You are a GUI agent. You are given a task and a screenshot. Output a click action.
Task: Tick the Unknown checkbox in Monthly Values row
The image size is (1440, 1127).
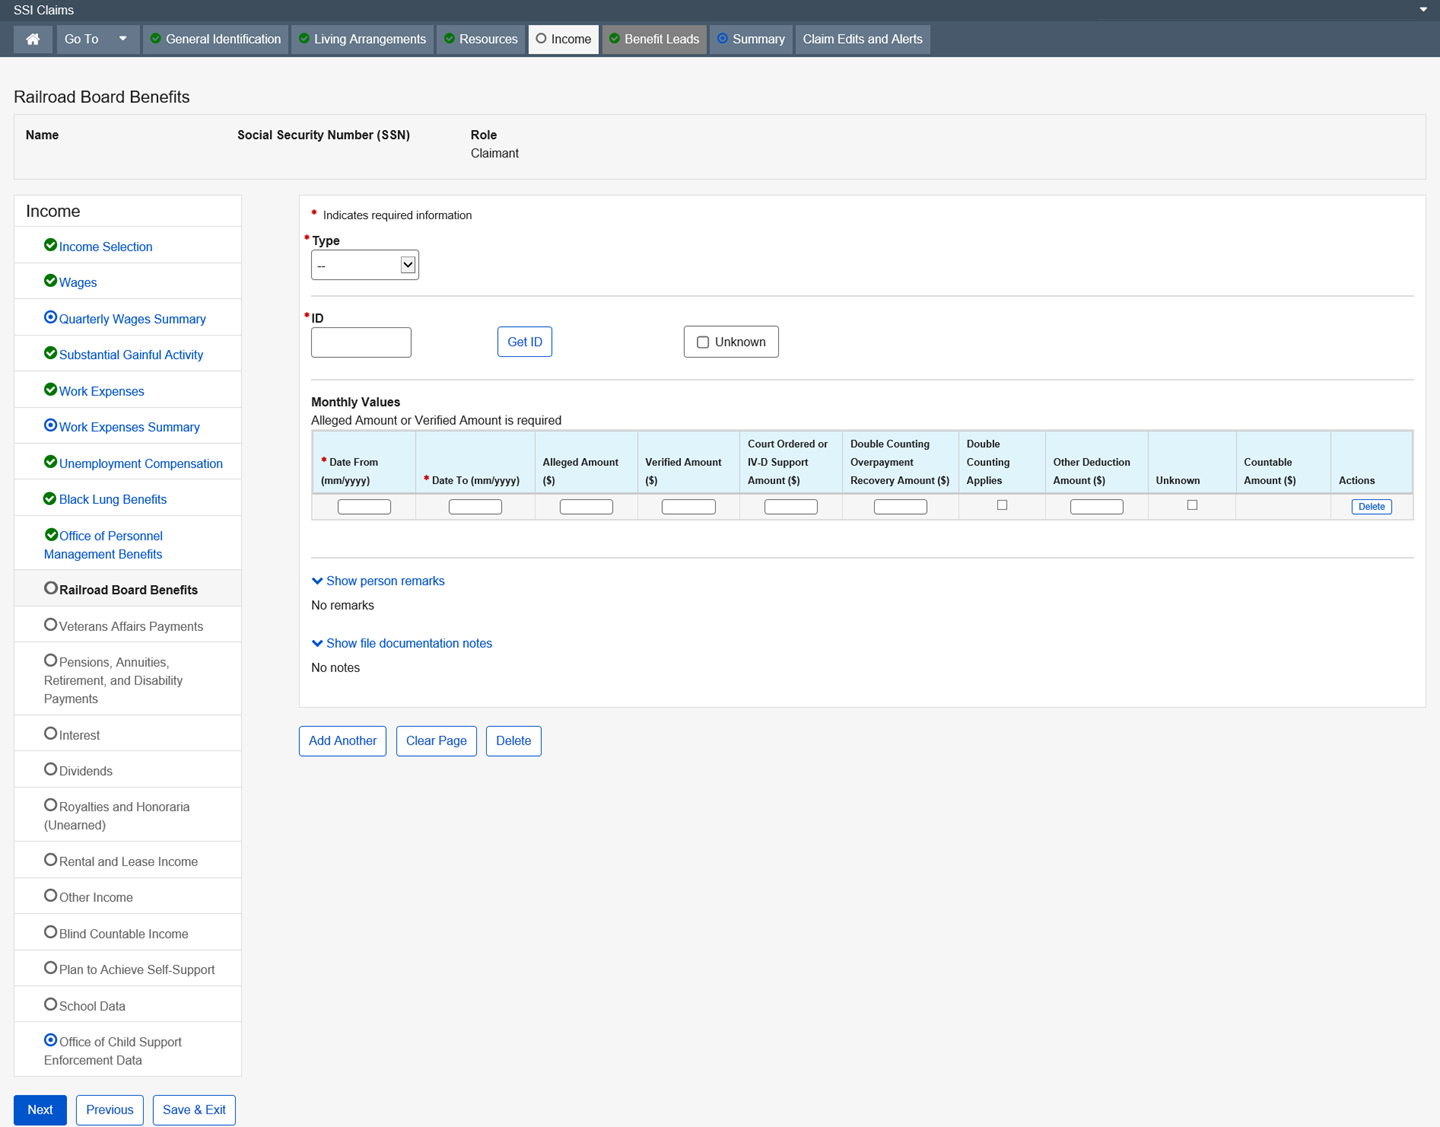point(1192,505)
